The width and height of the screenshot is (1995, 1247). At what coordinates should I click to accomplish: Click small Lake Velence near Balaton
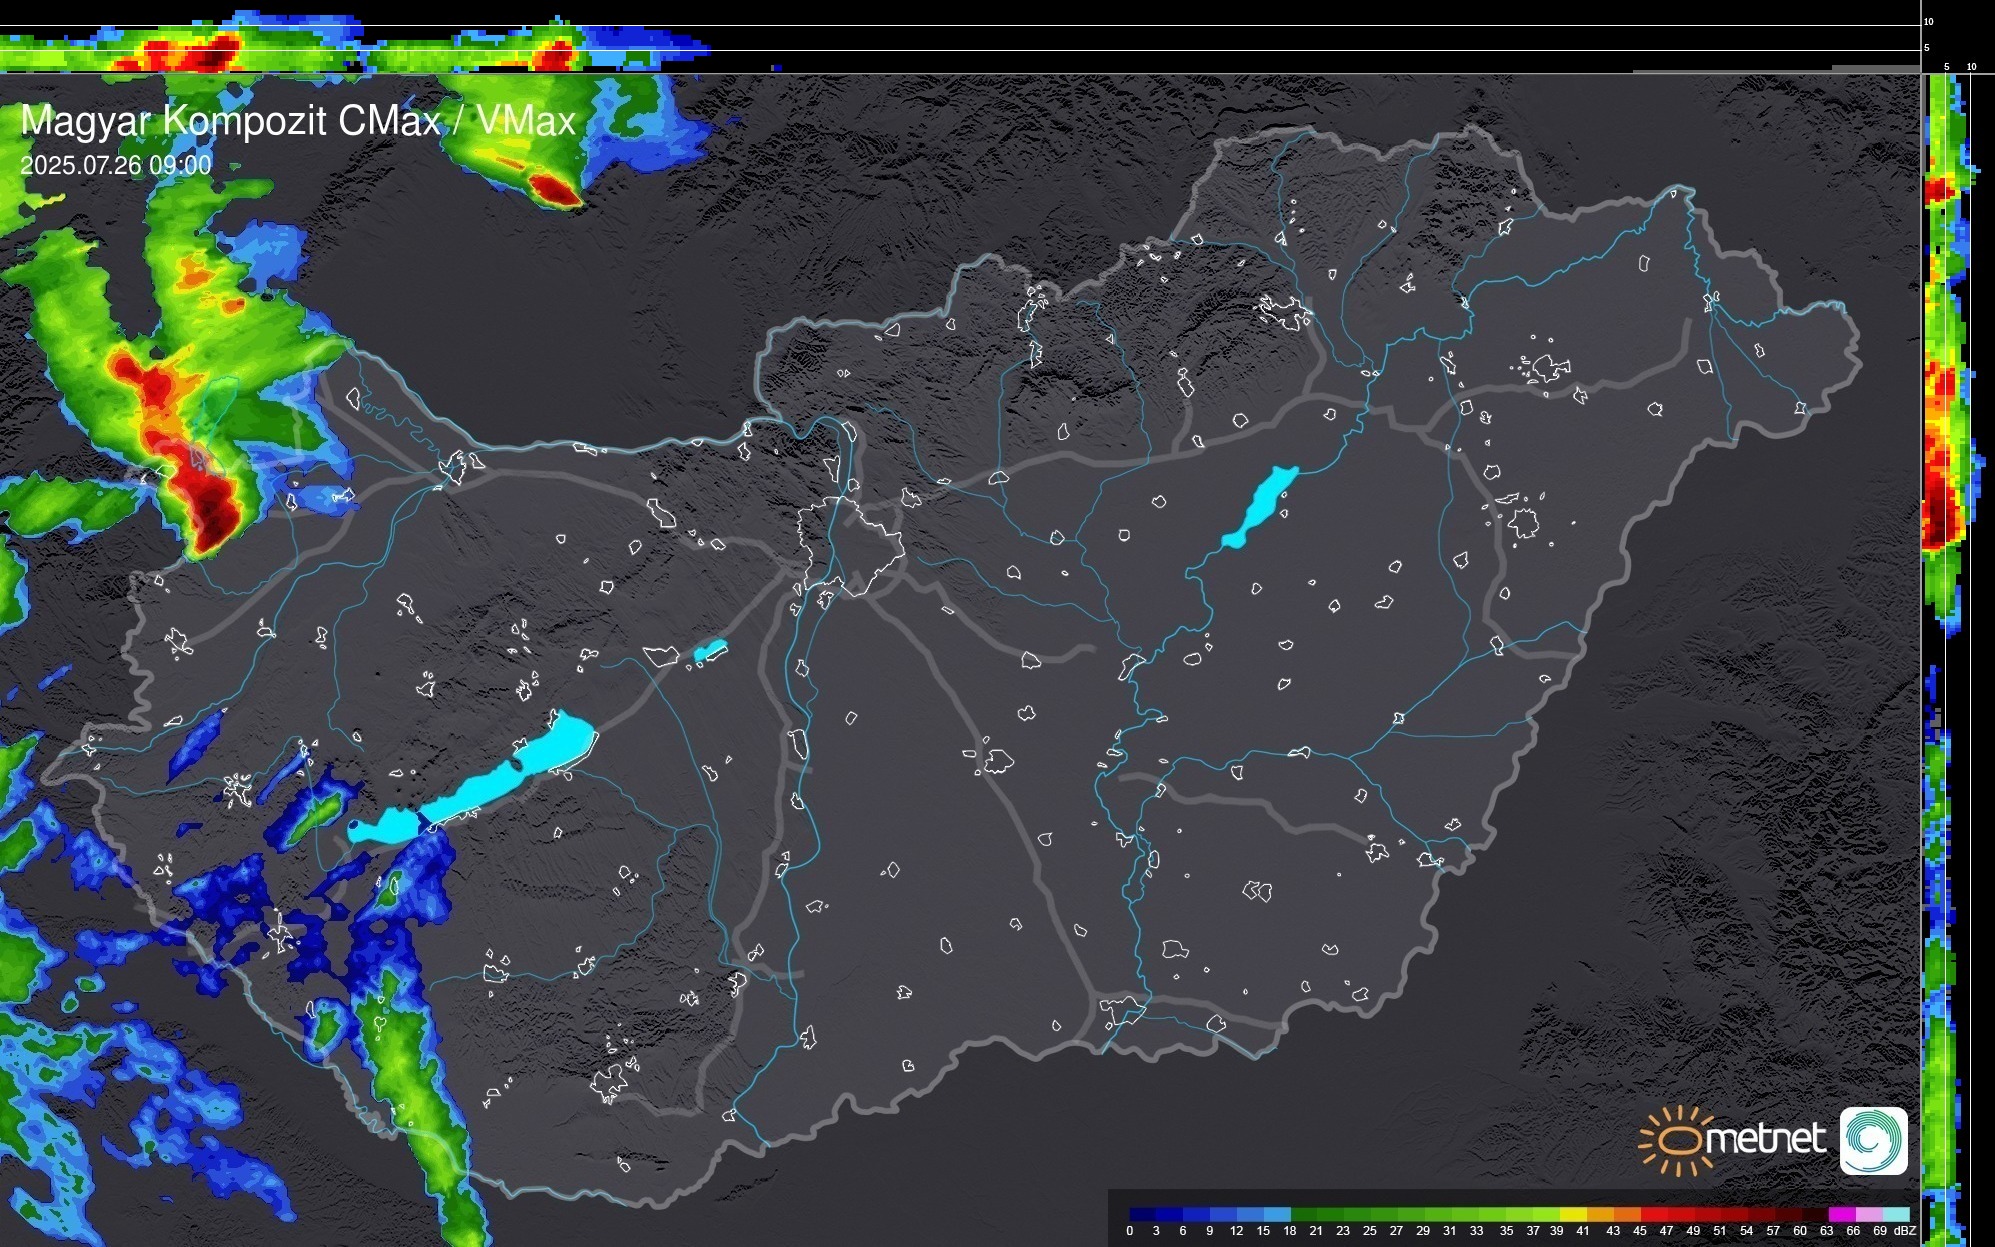pyautogui.click(x=710, y=651)
